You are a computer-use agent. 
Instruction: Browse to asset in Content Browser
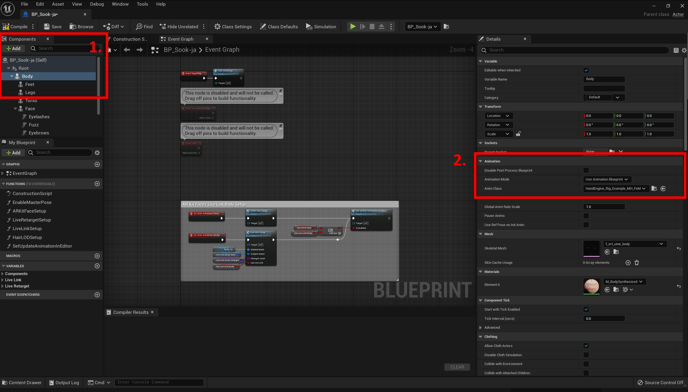coord(81,27)
